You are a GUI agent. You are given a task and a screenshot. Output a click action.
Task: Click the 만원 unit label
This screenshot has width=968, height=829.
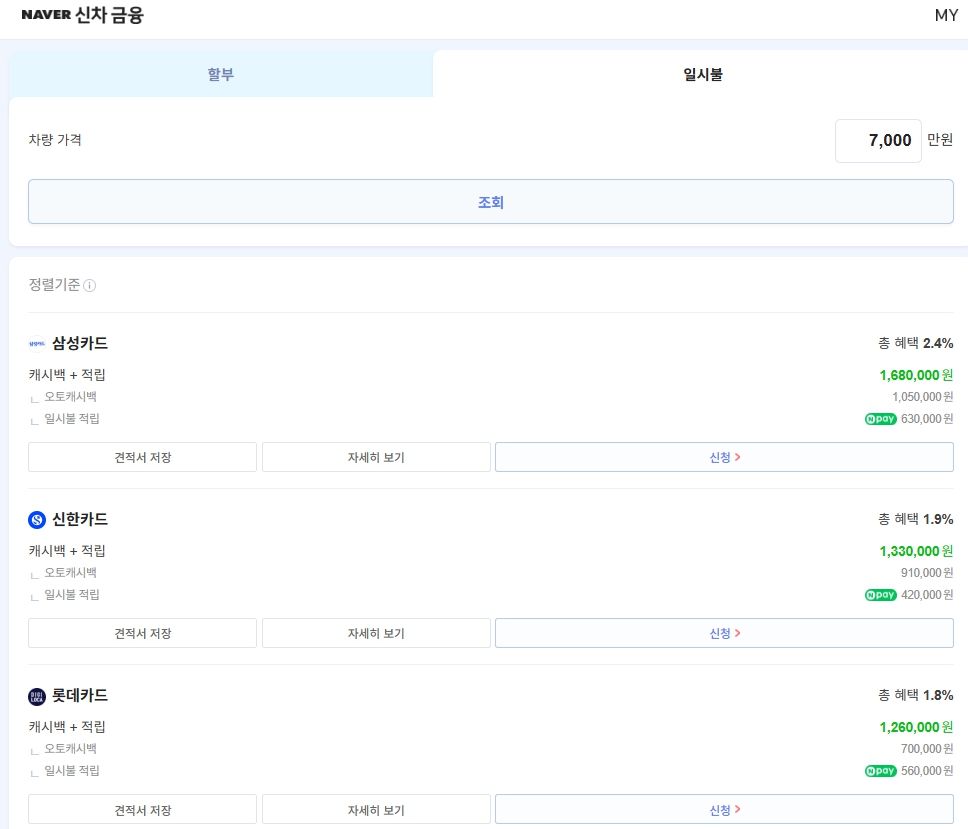(x=940, y=140)
